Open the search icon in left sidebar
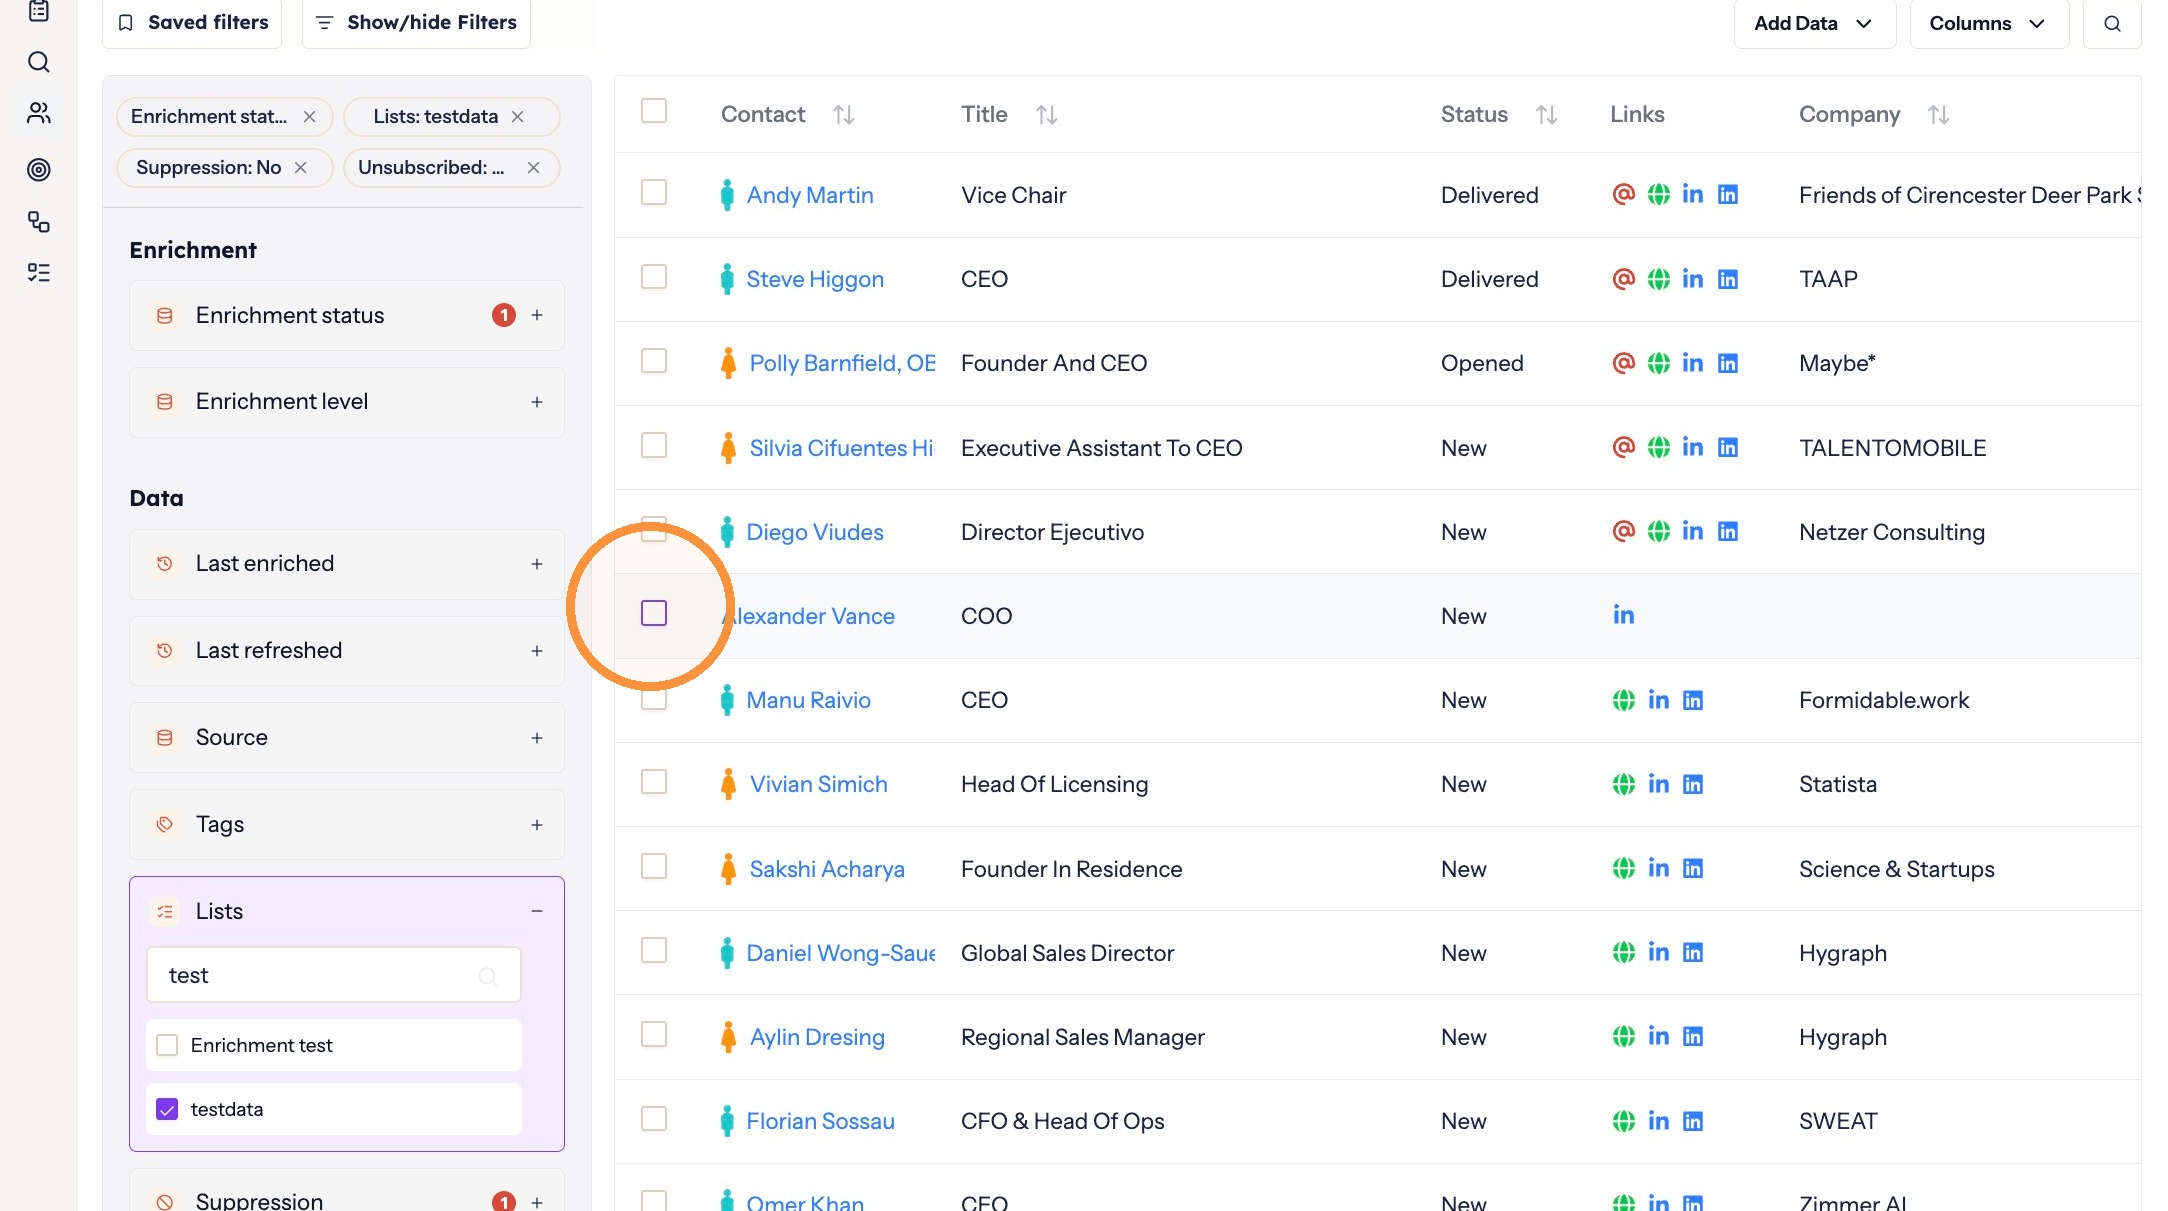2168x1211 pixels. 39,62
